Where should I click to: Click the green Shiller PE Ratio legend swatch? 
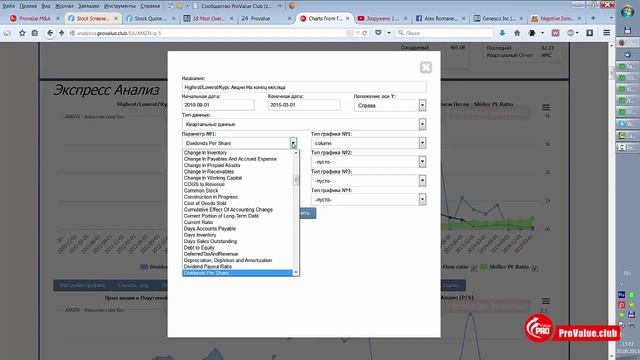(x=484, y=267)
